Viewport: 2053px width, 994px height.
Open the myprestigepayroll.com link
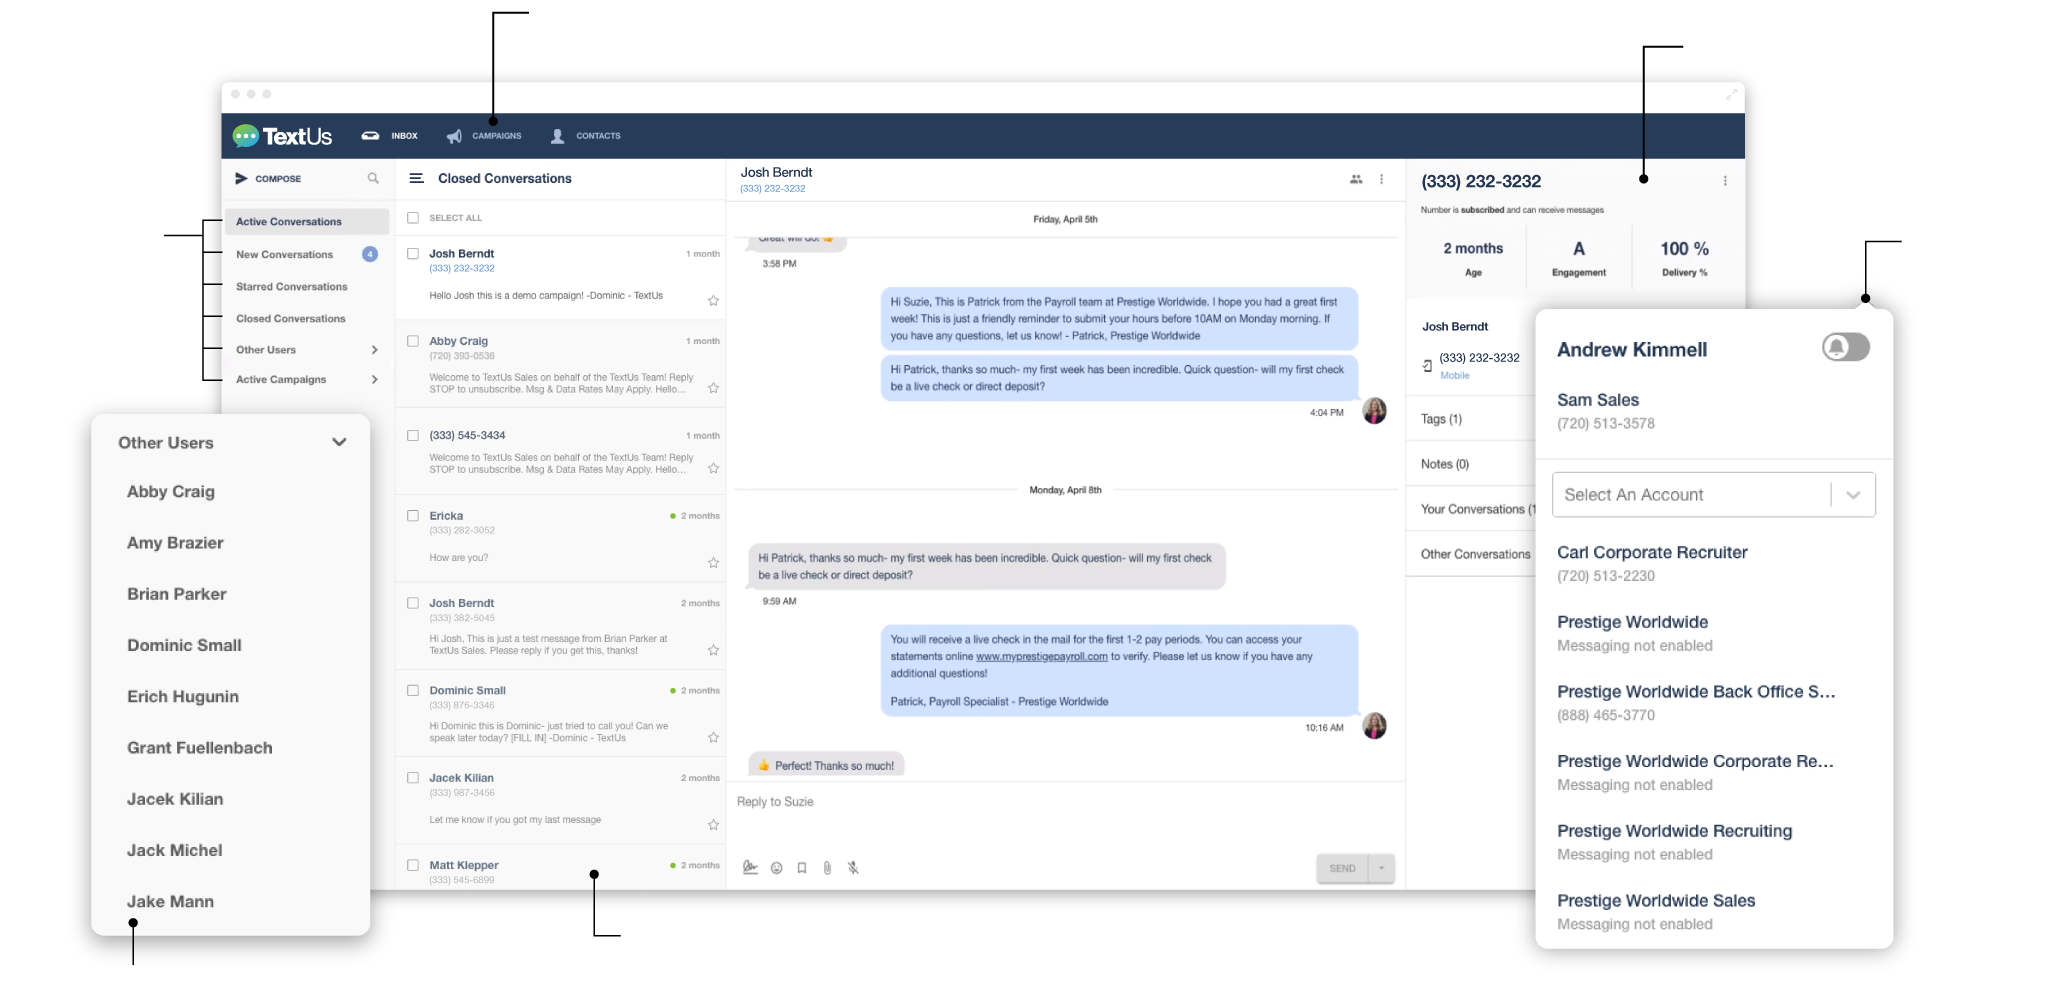[1042, 657]
